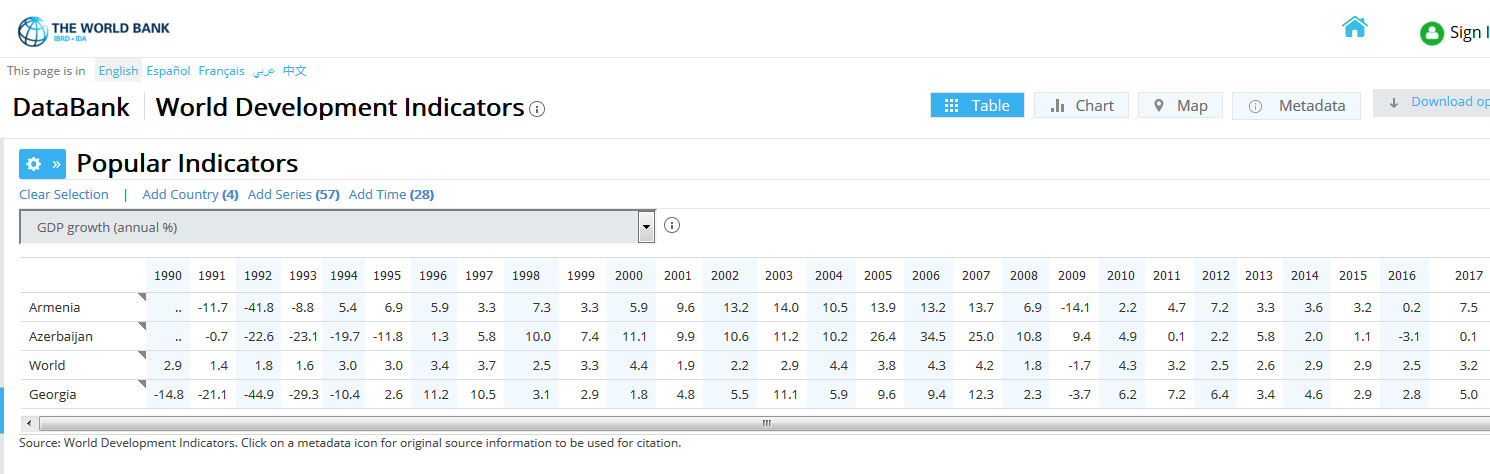Image resolution: width=1490 pixels, height=474 pixels.
Task: Switch to the Table view
Action: coord(977,105)
